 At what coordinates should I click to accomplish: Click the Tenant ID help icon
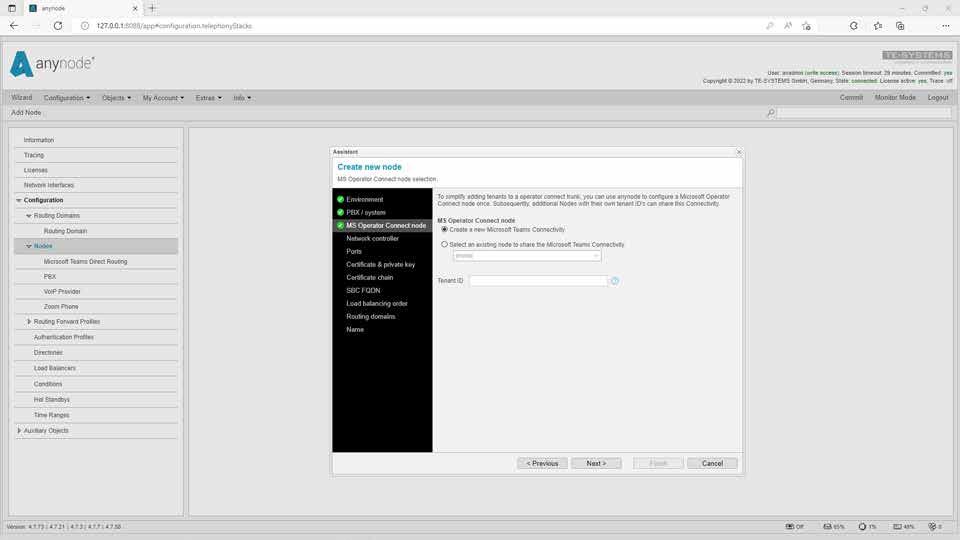(x=615, y=280)
